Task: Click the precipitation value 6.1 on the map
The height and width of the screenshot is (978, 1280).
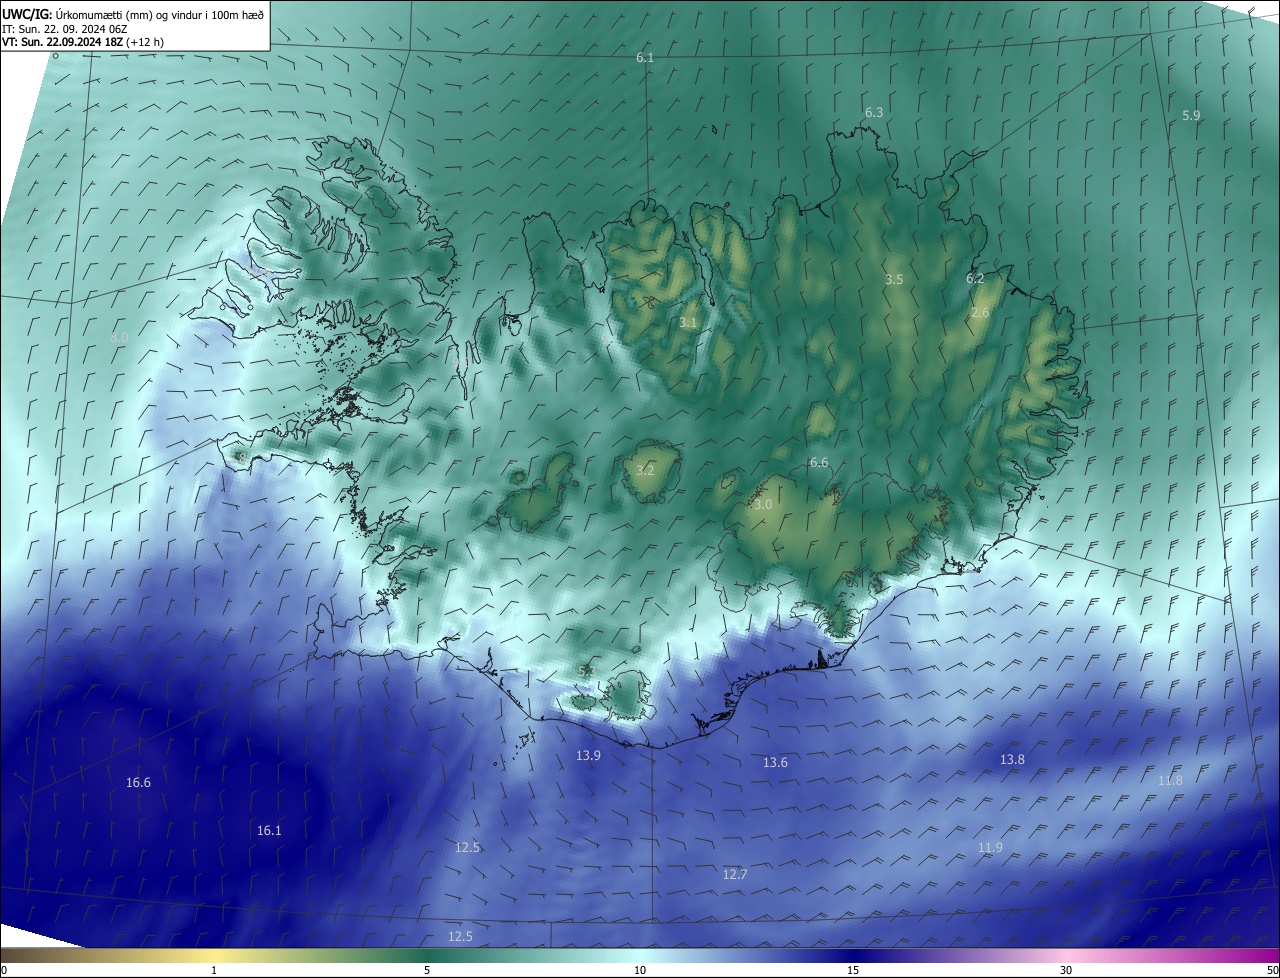Action: [x=645, y=58]
